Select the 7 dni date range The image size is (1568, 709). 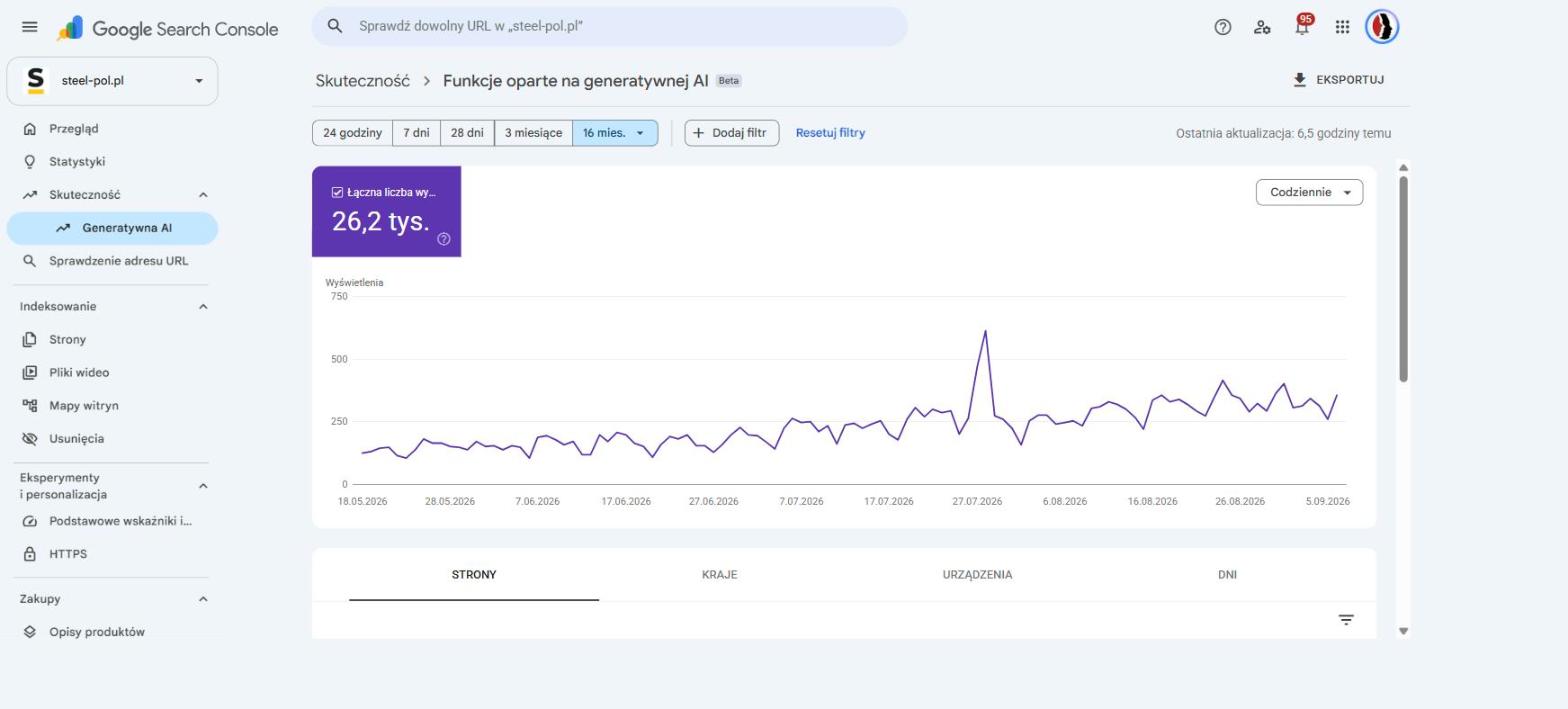416,133
